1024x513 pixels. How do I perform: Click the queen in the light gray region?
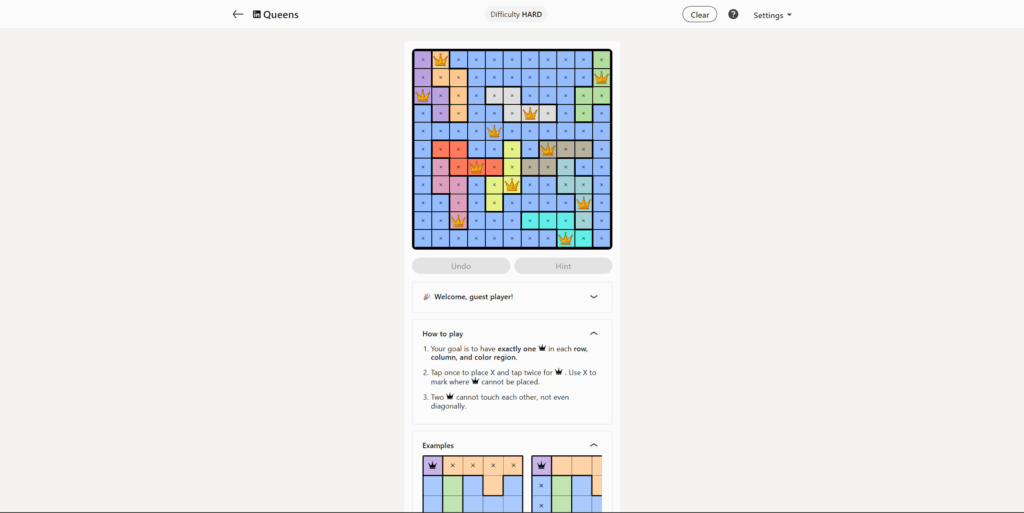pyautogui.click(x=530, y=113)
